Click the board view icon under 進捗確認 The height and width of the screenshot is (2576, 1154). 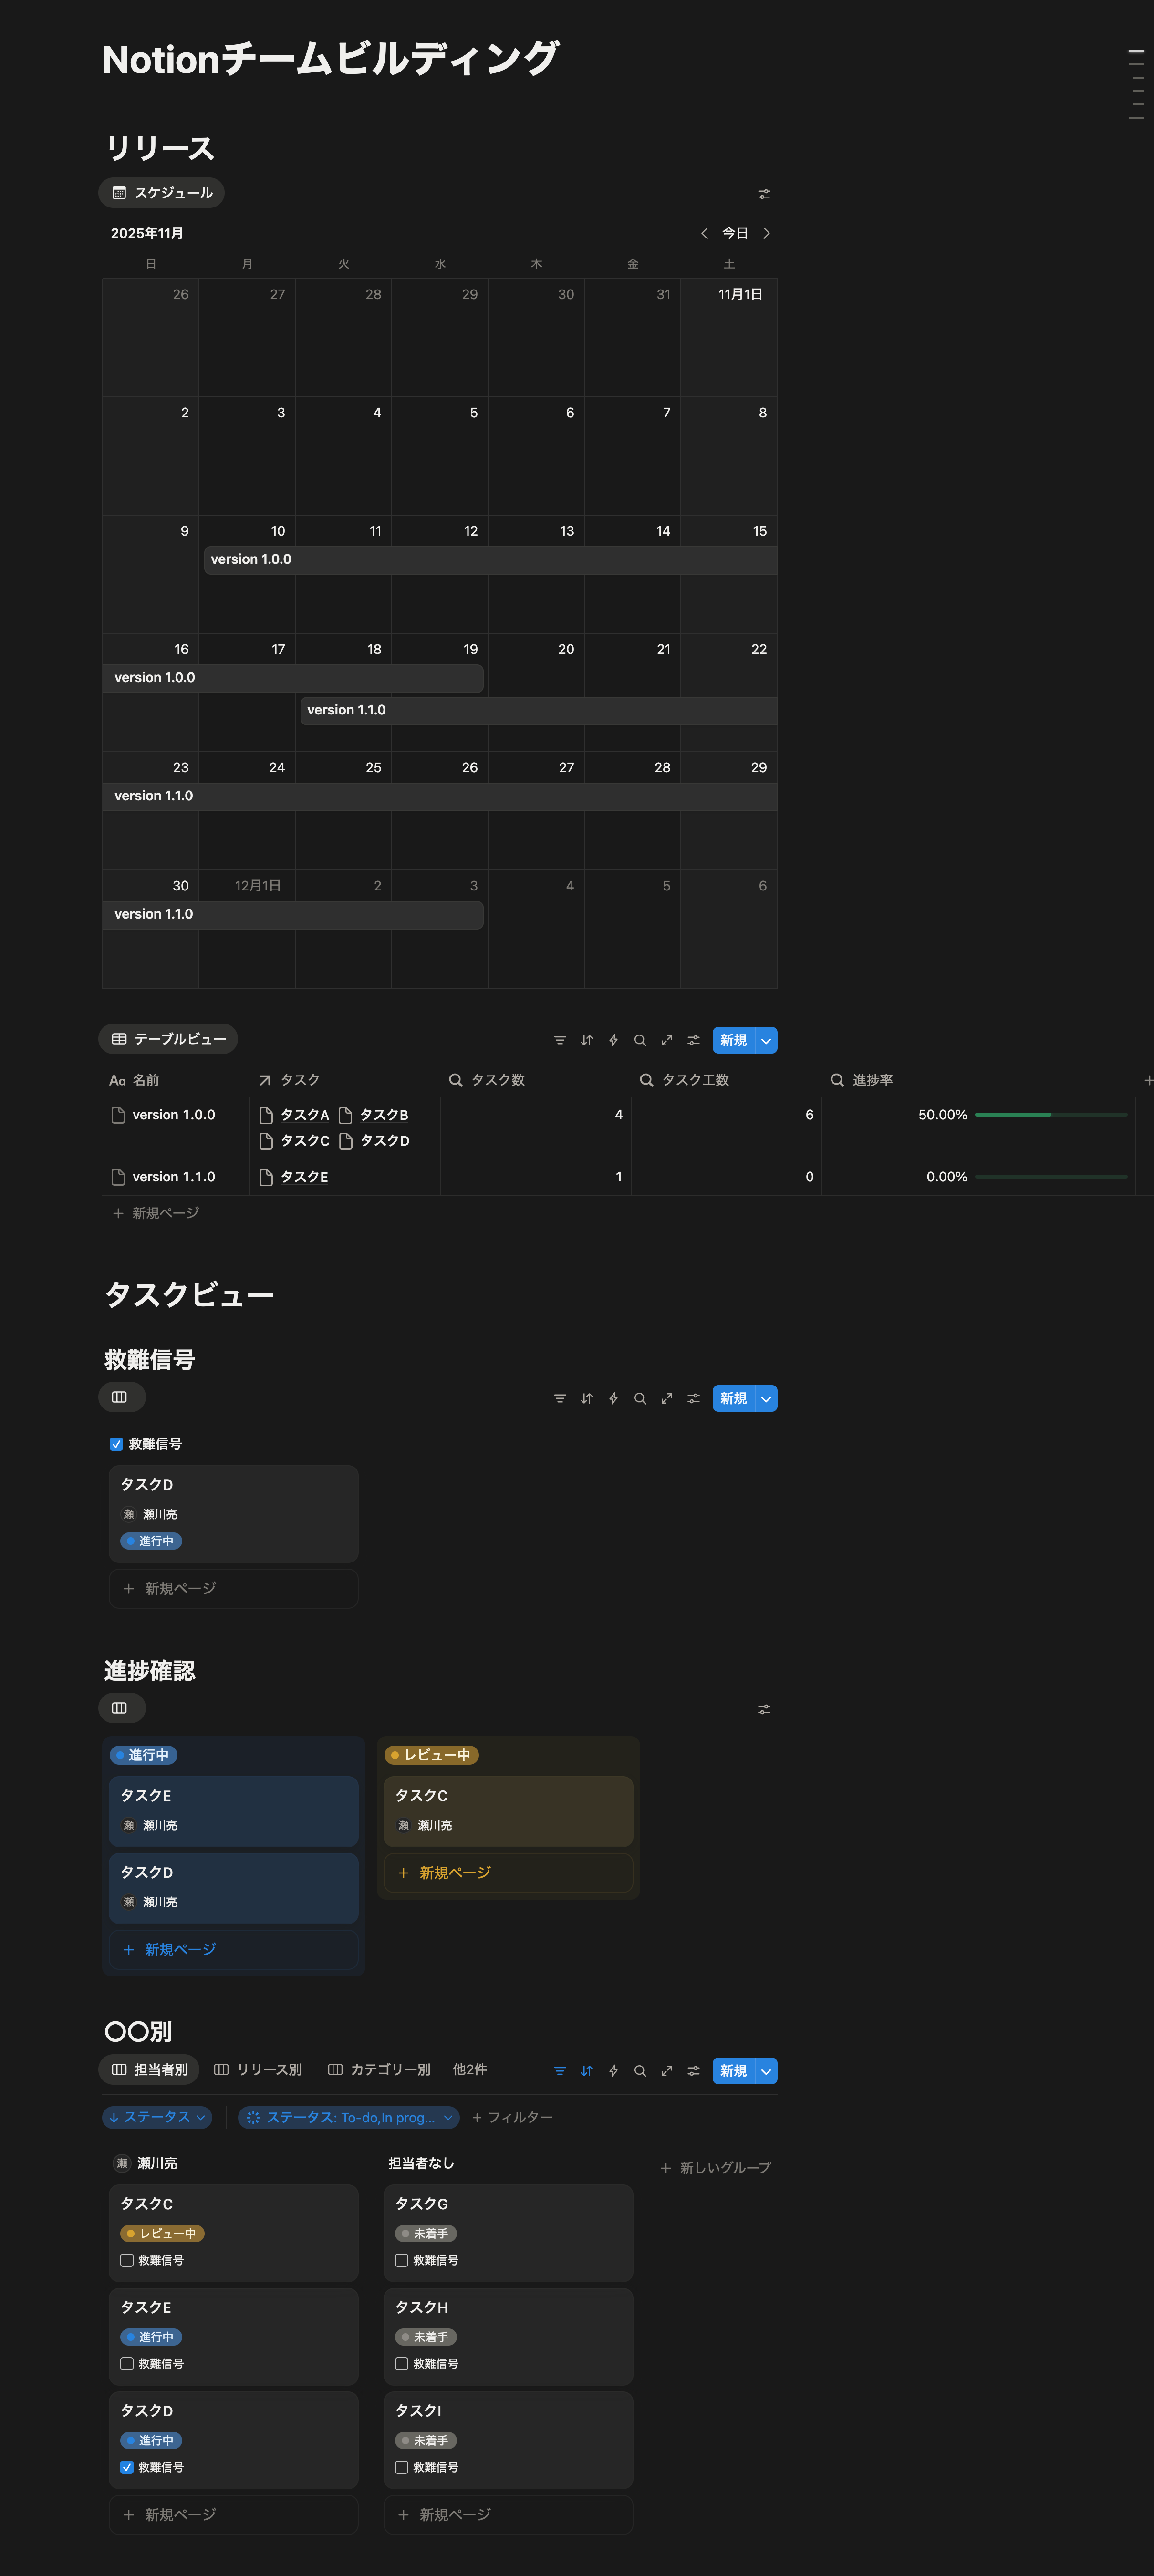121,1708
